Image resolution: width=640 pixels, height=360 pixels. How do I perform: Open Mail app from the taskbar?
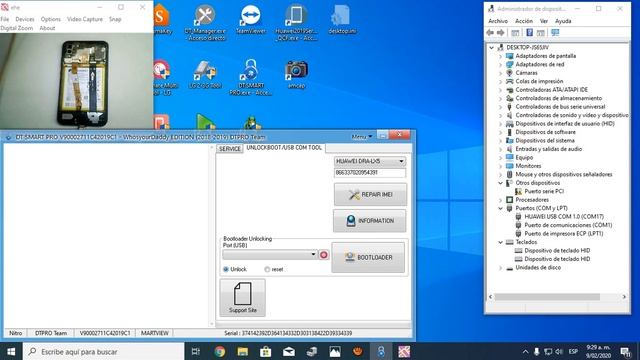pyautogui.click(x=289, y=351)
